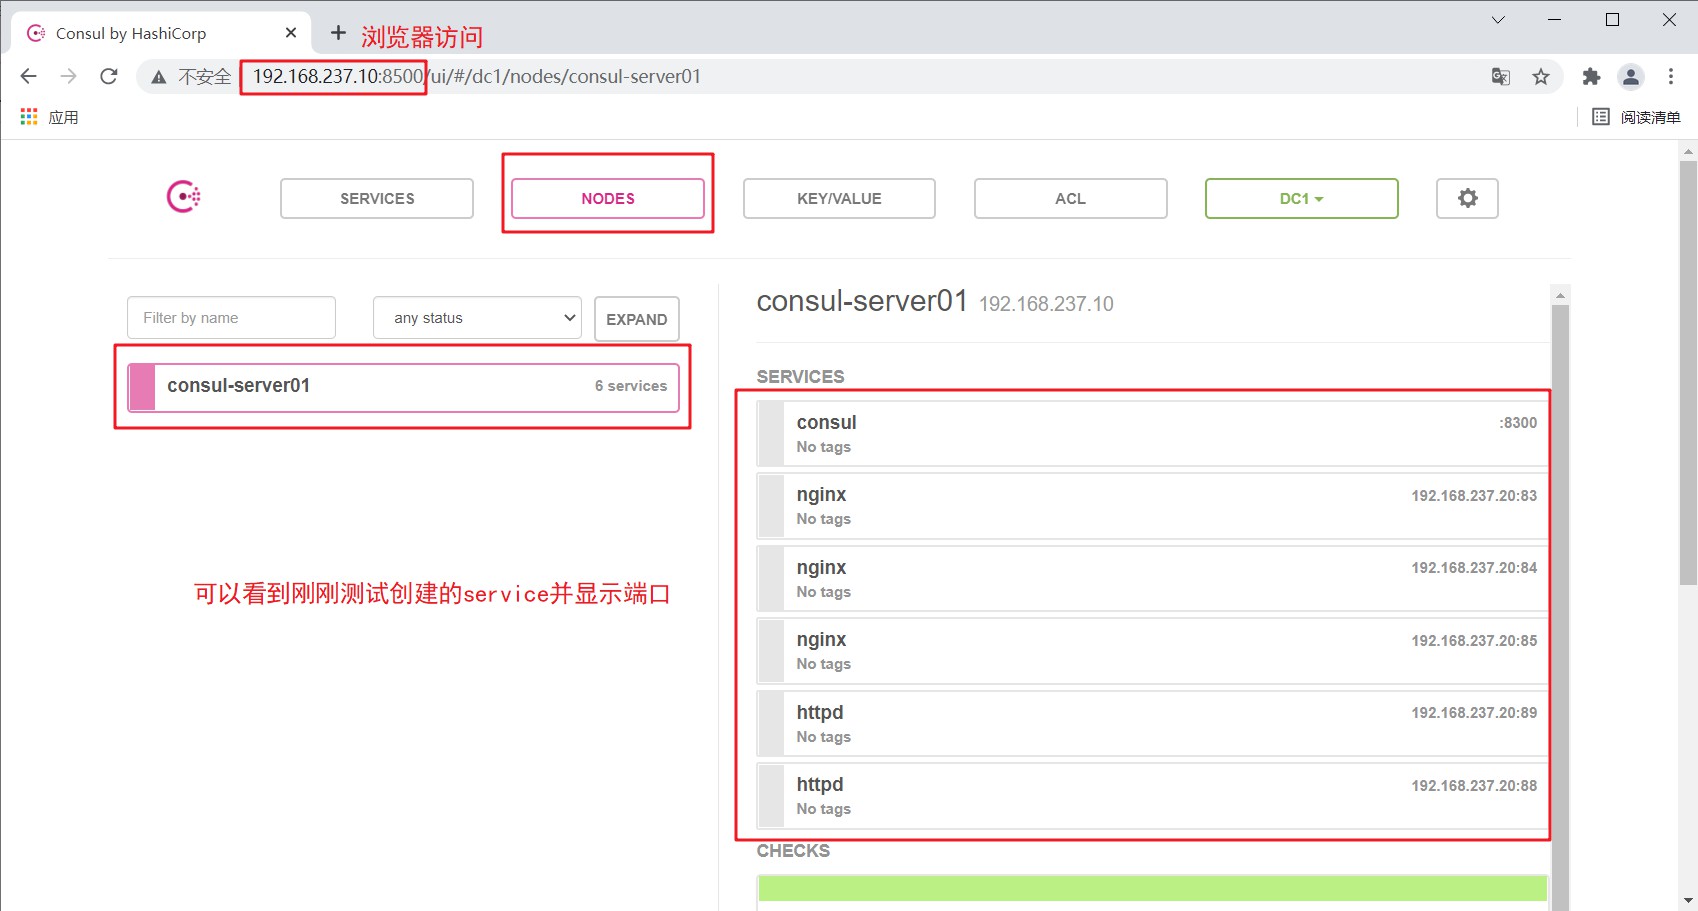
Task: Open the consul service on port 8300
Action: (1152, 434)
